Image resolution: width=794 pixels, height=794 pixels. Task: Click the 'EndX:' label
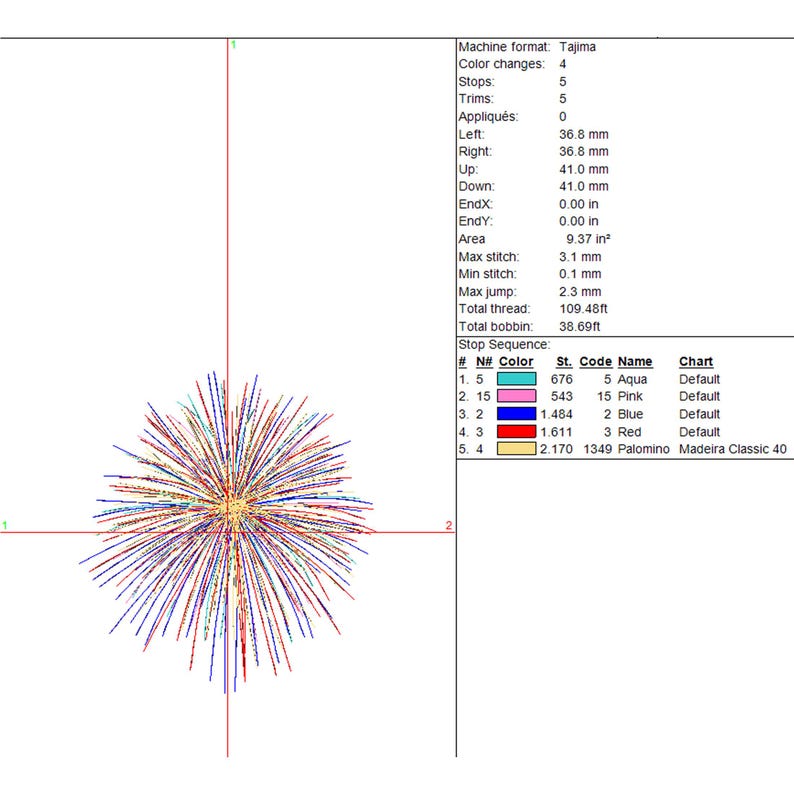tap(475, 204)
